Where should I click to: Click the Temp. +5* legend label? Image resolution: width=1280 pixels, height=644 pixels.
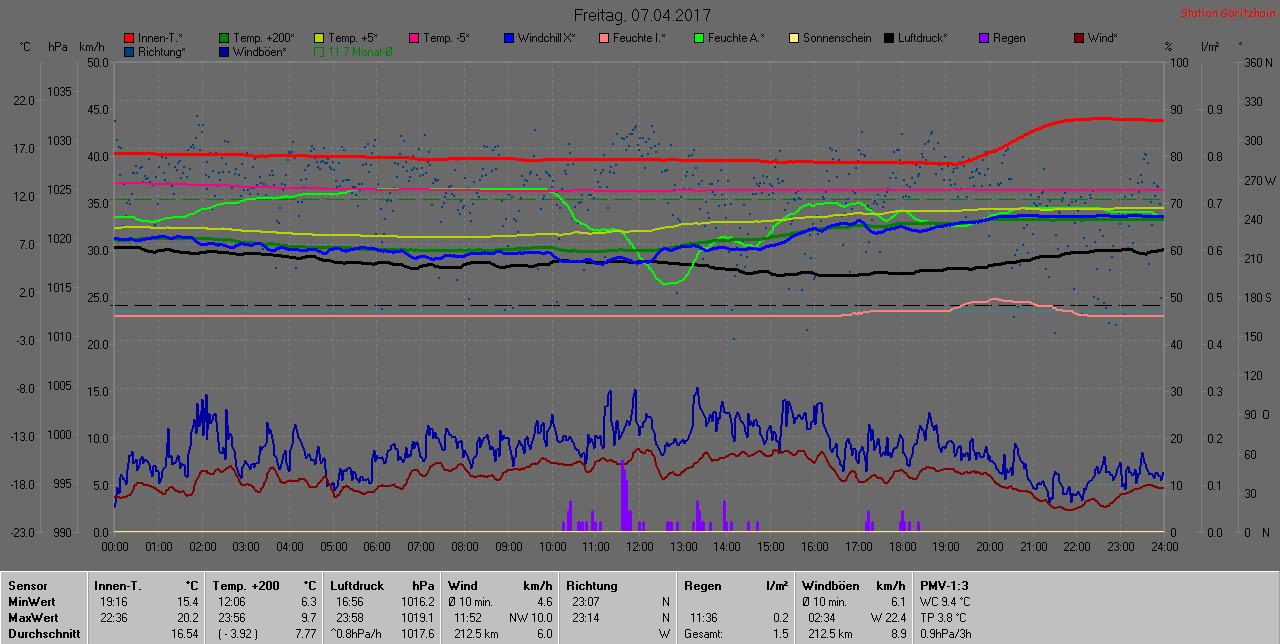click(351, 38)
